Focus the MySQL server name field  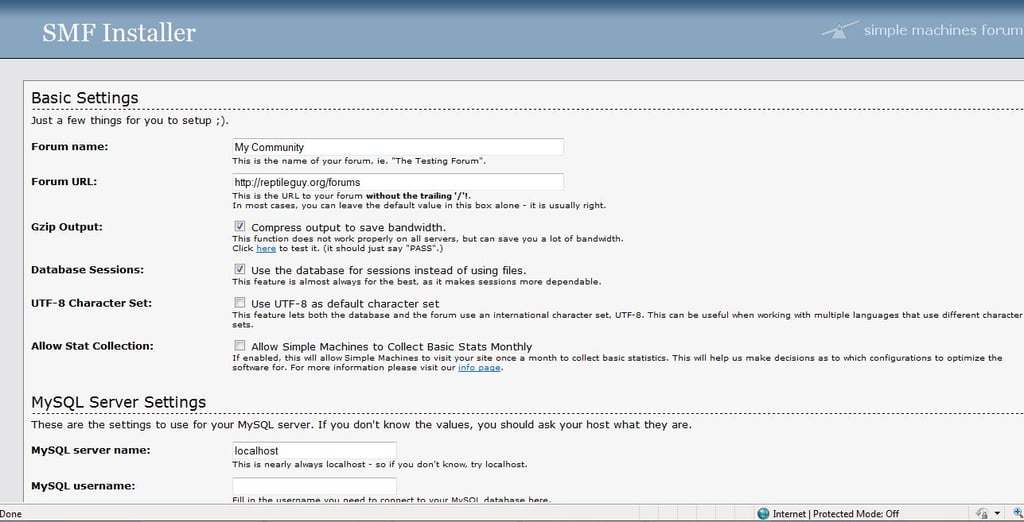pyautogui.click(x=314, y=450)
